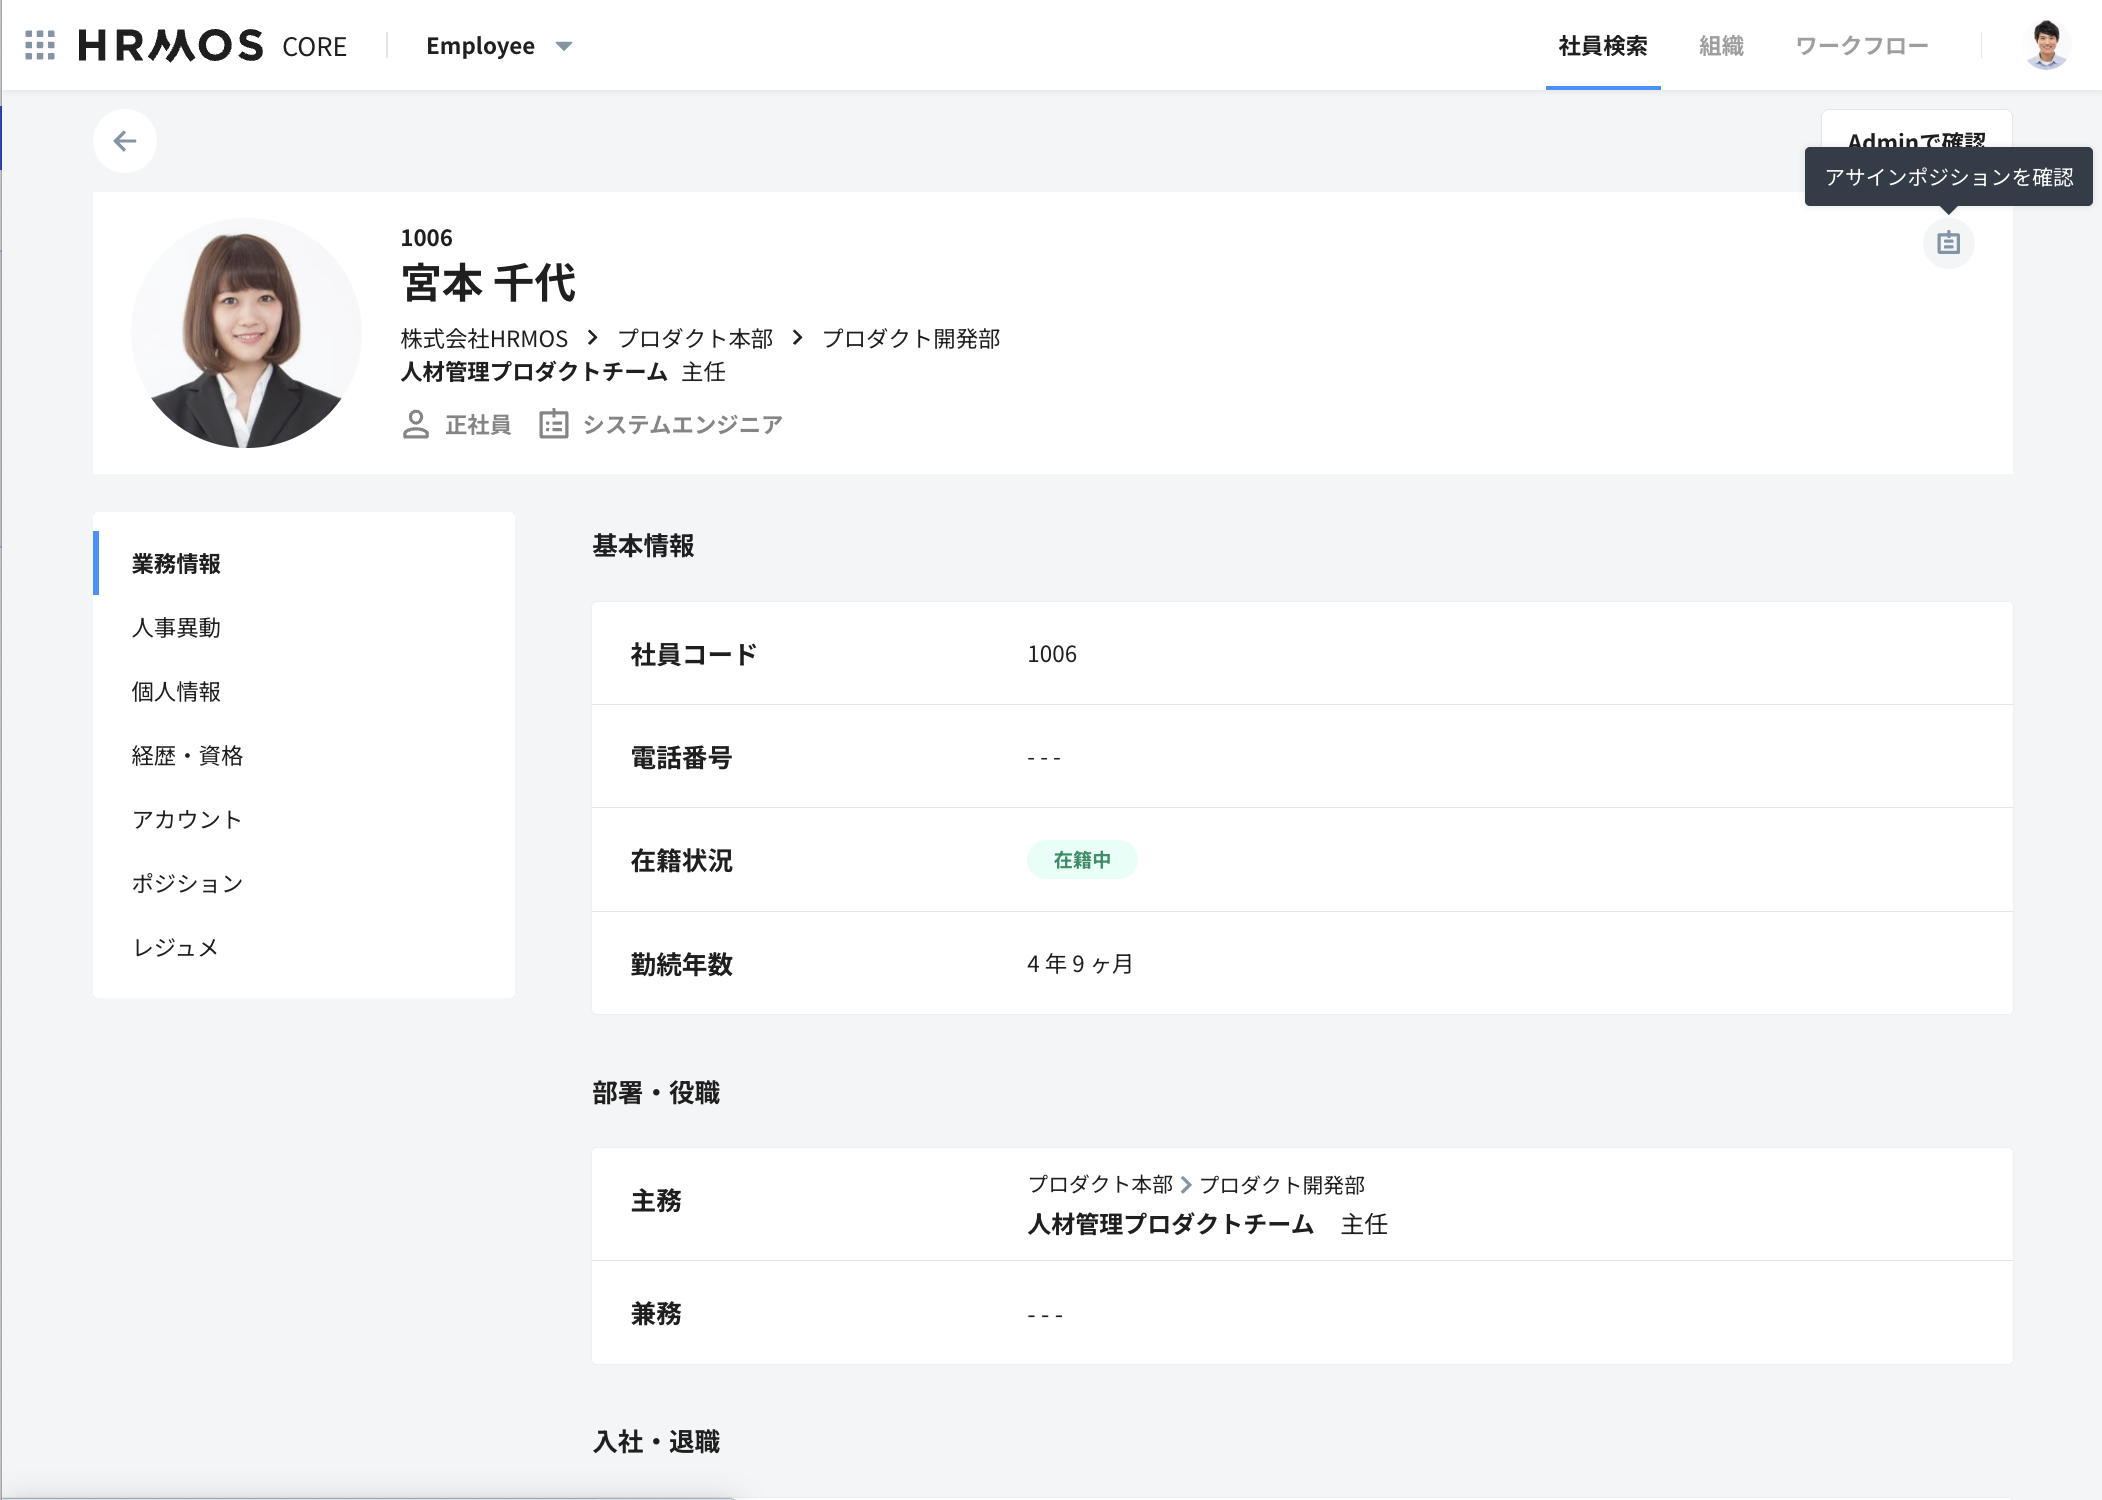Open the ワークフロー tab
Image resolution: width=2102 pixels, height=1500 pixels.
pyautogui.click(x=1861, y=46)
